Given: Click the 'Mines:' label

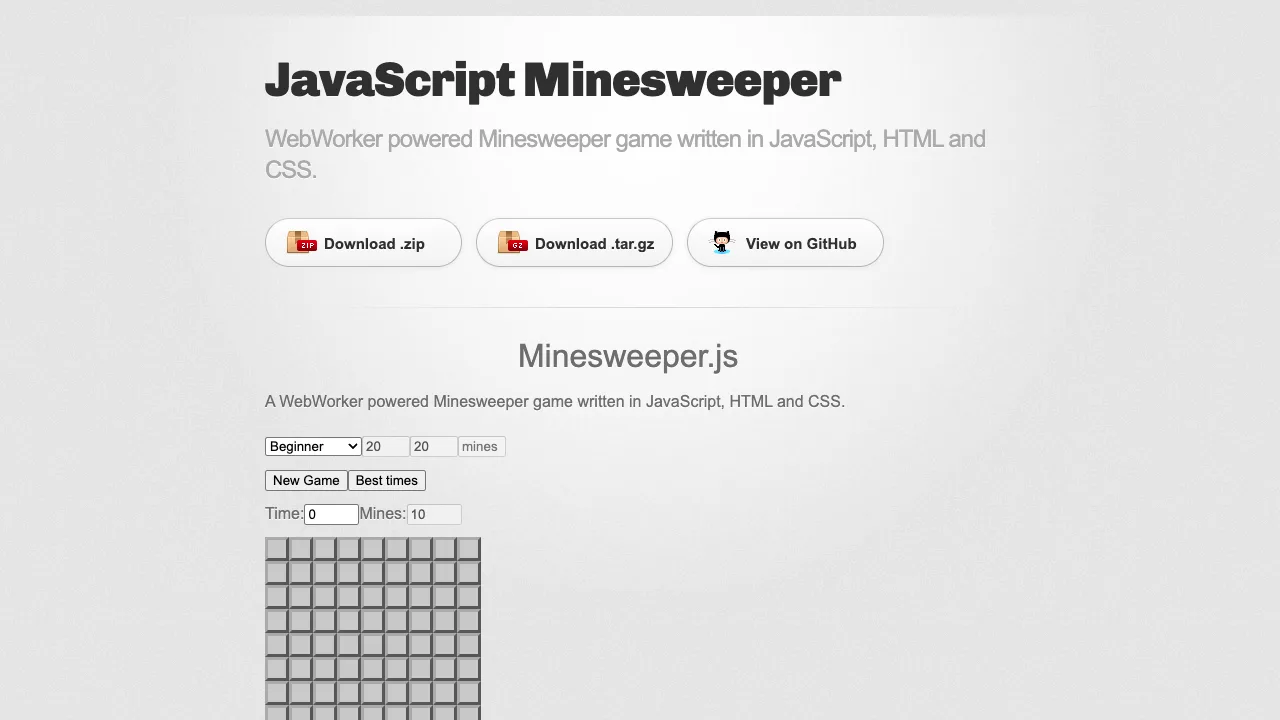Looking at the screenshot, I should point(383,513).
